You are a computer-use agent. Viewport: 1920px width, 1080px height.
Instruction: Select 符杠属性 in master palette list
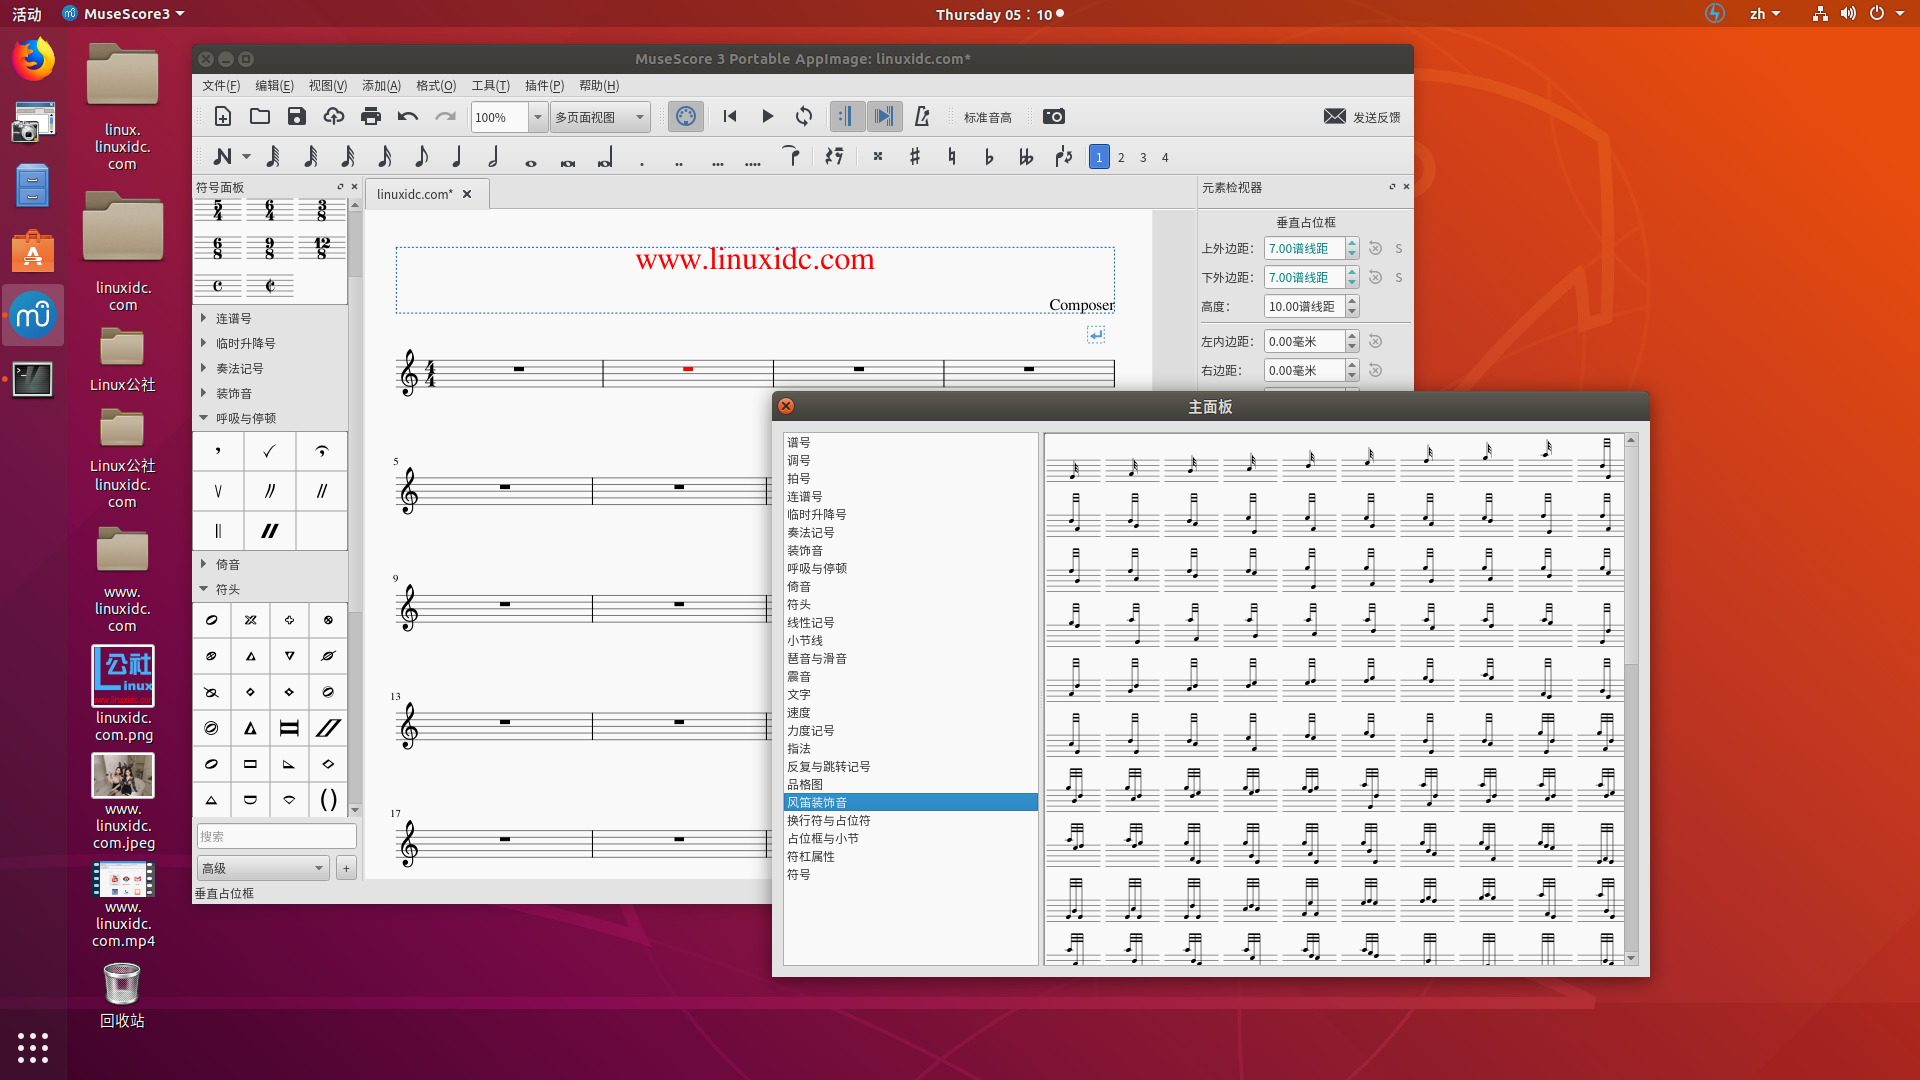point(810,857)
